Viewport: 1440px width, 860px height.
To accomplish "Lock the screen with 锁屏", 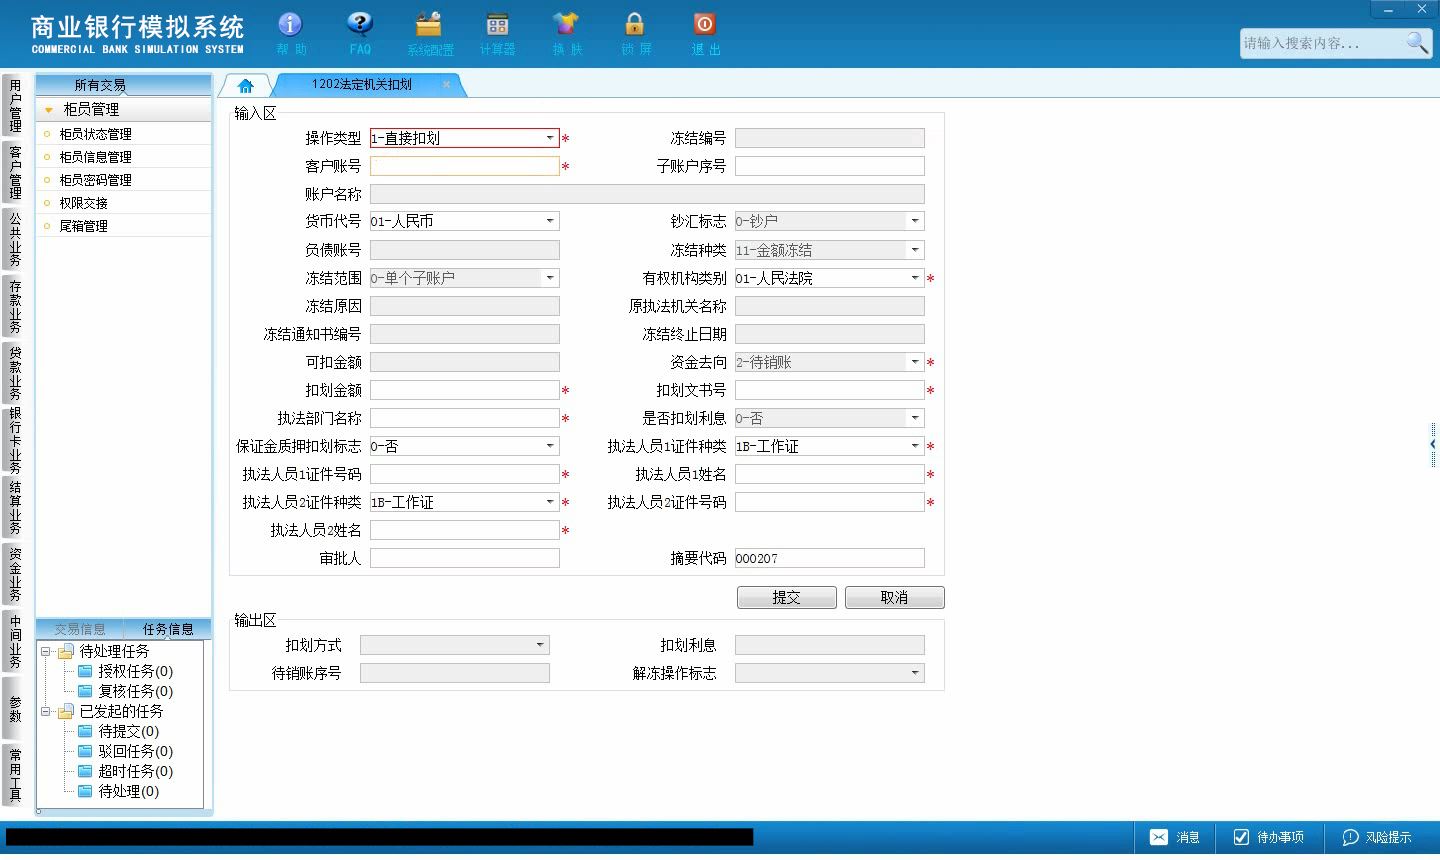I will [x=635, y=33].
